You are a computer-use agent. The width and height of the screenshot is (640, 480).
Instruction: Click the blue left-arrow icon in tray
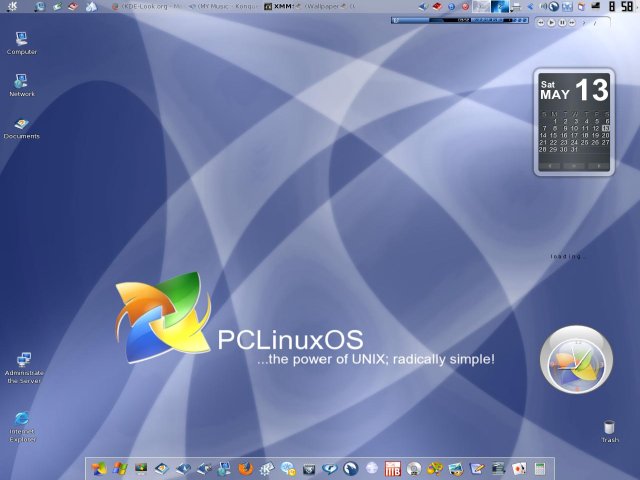(530, 6)
